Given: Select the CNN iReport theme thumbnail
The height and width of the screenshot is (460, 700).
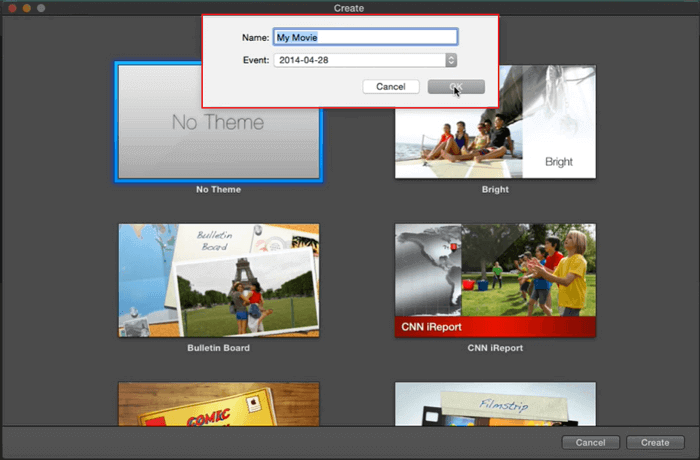Looking at the screenshot, I should (495, 280).
